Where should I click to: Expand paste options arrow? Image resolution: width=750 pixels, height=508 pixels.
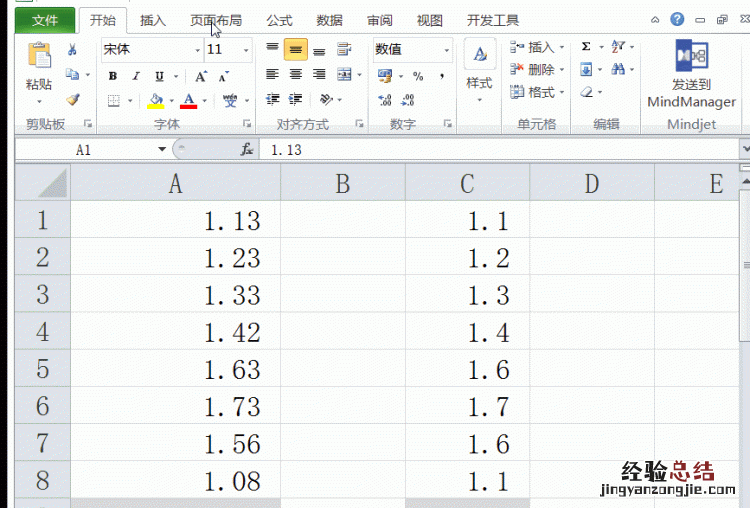pos(39,101)
